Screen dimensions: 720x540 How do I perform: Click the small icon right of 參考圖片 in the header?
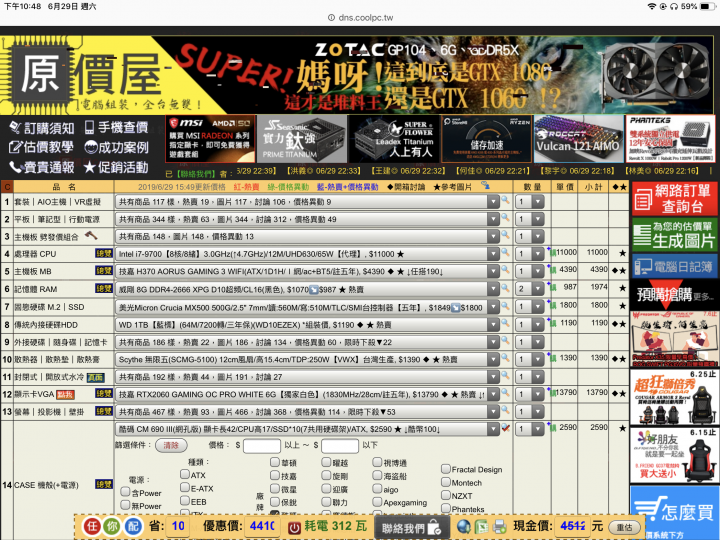coord(485,186)
